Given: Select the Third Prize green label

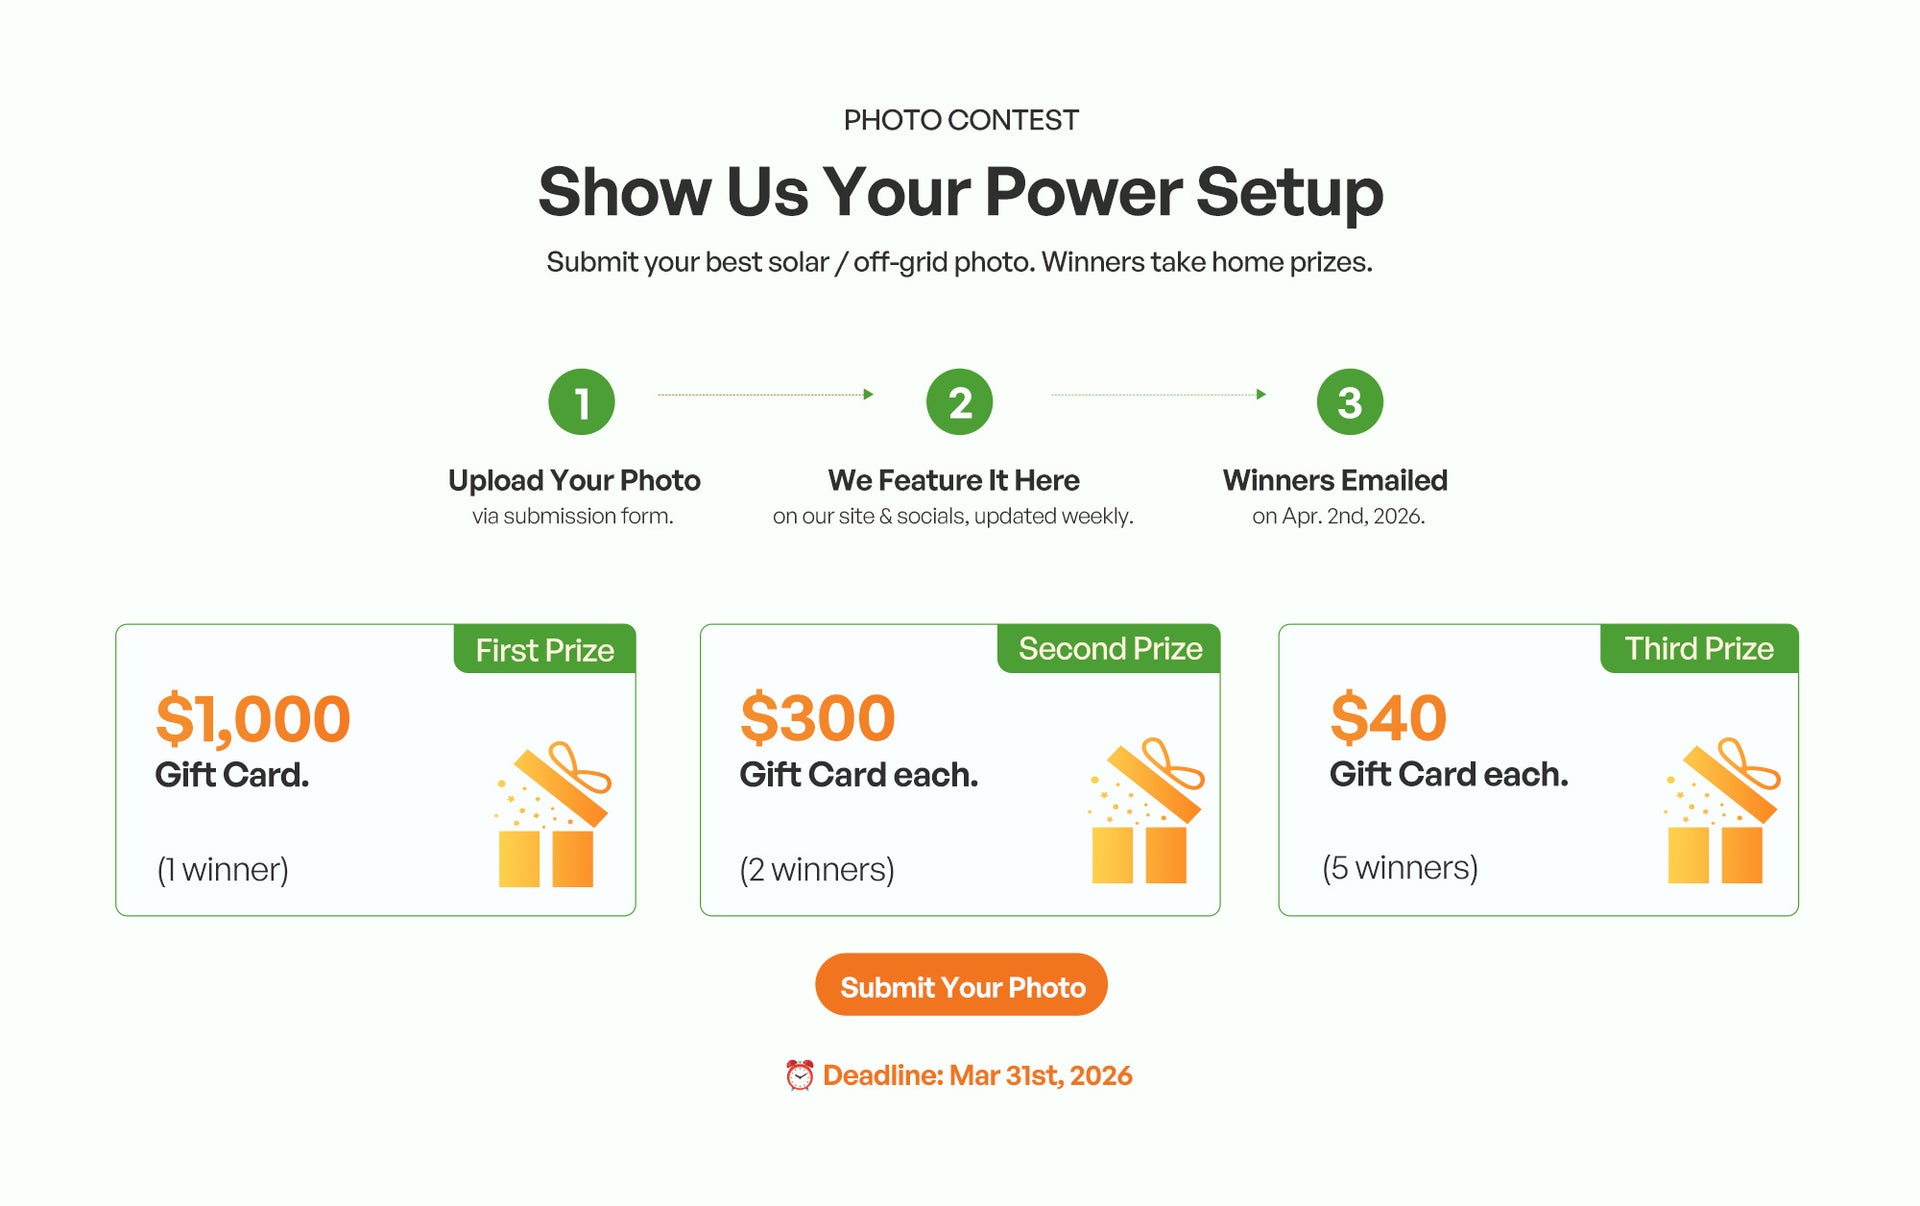Looking at the screenshot, I should 1699,649.
